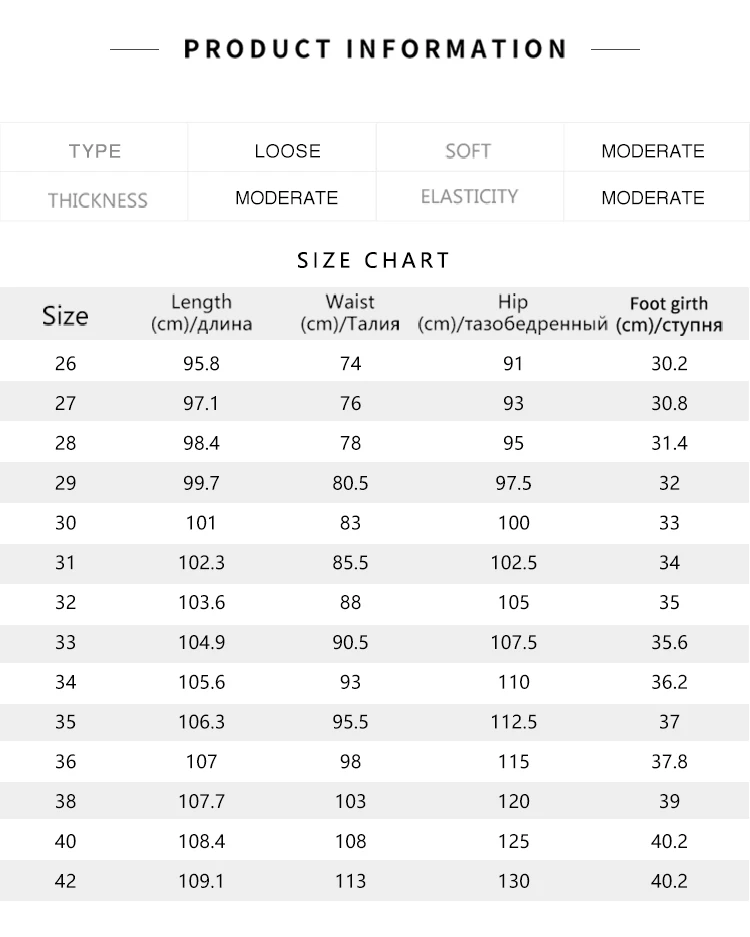This screenshot has height=937, width=750.
Task: Click the Length (cm) column header
Action: (201, 313)
